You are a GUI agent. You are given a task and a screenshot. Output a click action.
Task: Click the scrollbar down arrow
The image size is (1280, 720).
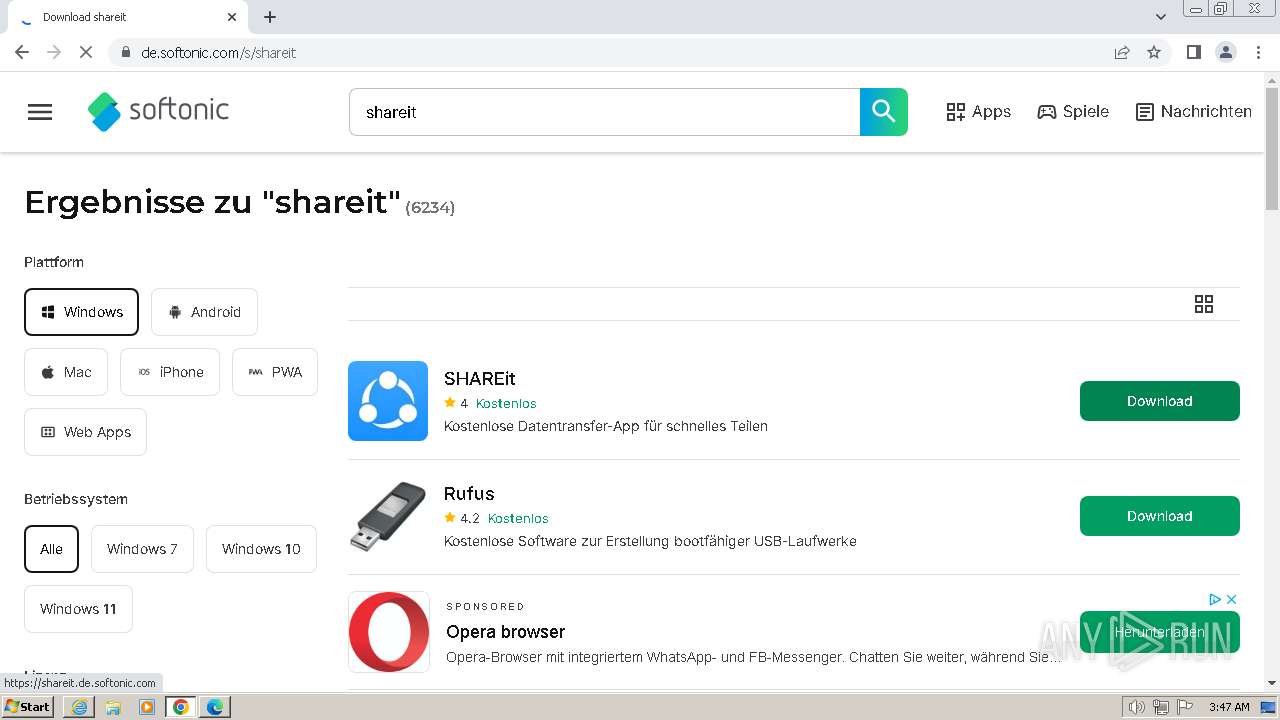click(x=1272, y=684)
